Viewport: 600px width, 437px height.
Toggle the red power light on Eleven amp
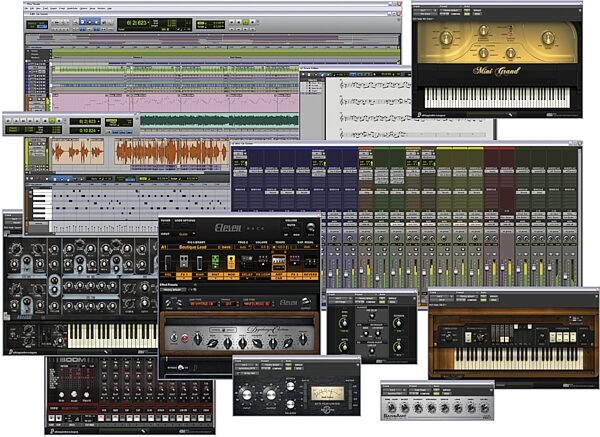click(x=185, y=338)
